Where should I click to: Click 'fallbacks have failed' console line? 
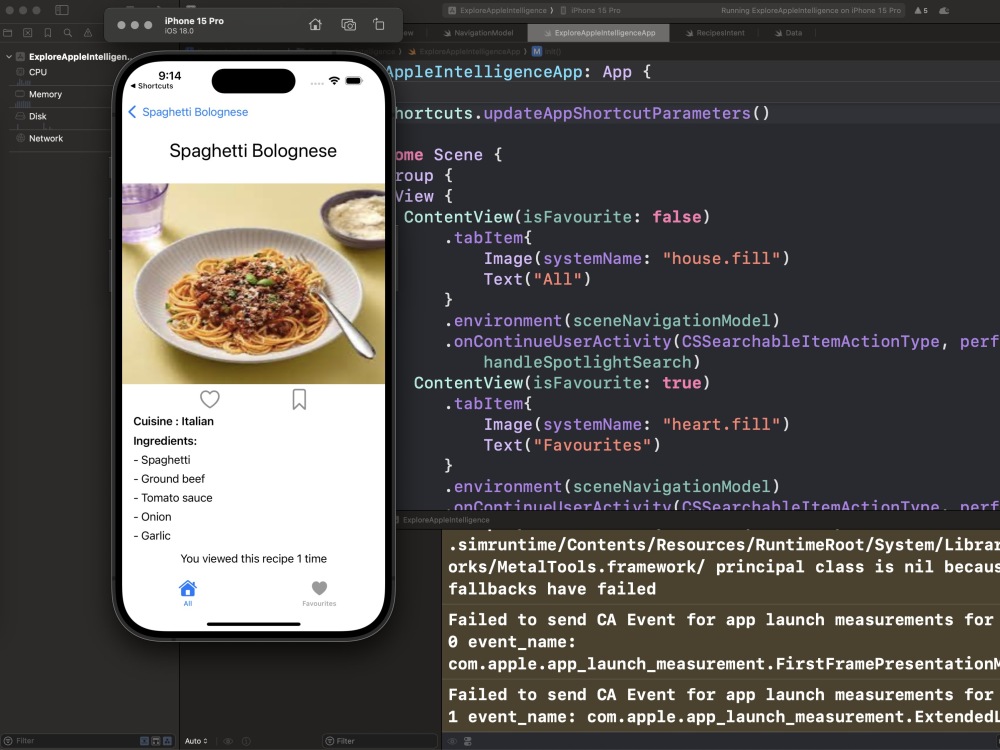pyautogui.click(x=552, y=589)
